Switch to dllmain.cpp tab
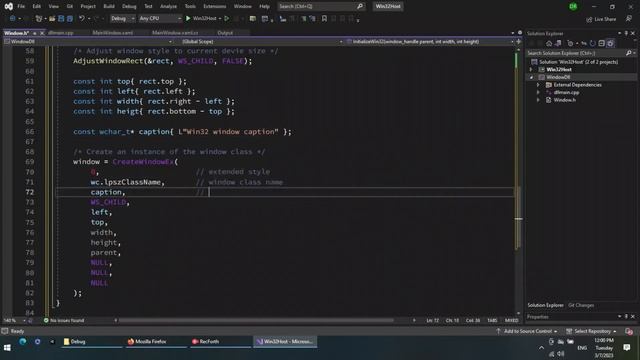 (x=60, y=33)
